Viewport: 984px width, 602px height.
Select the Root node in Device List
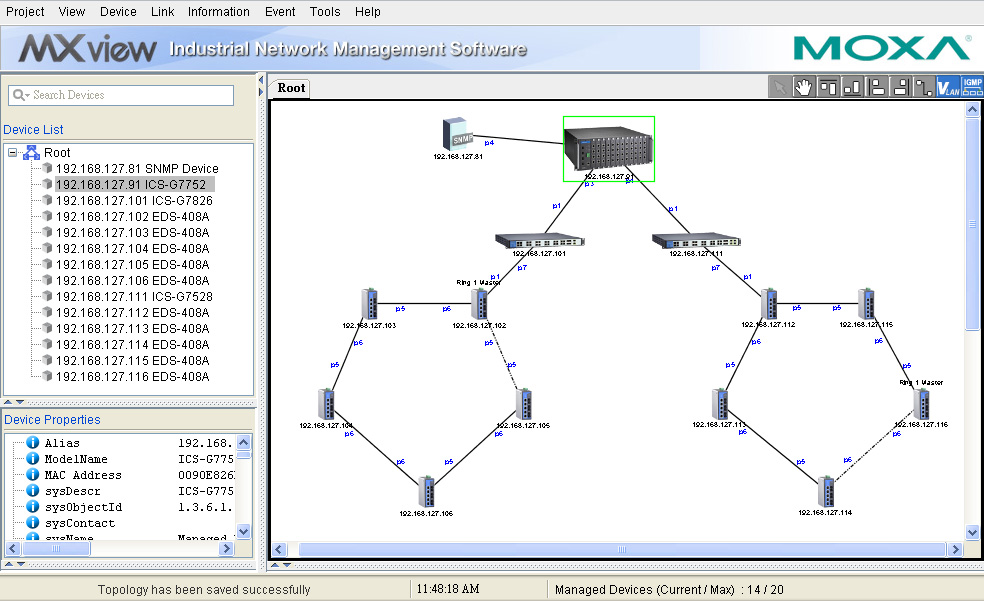tap(57, 153)
